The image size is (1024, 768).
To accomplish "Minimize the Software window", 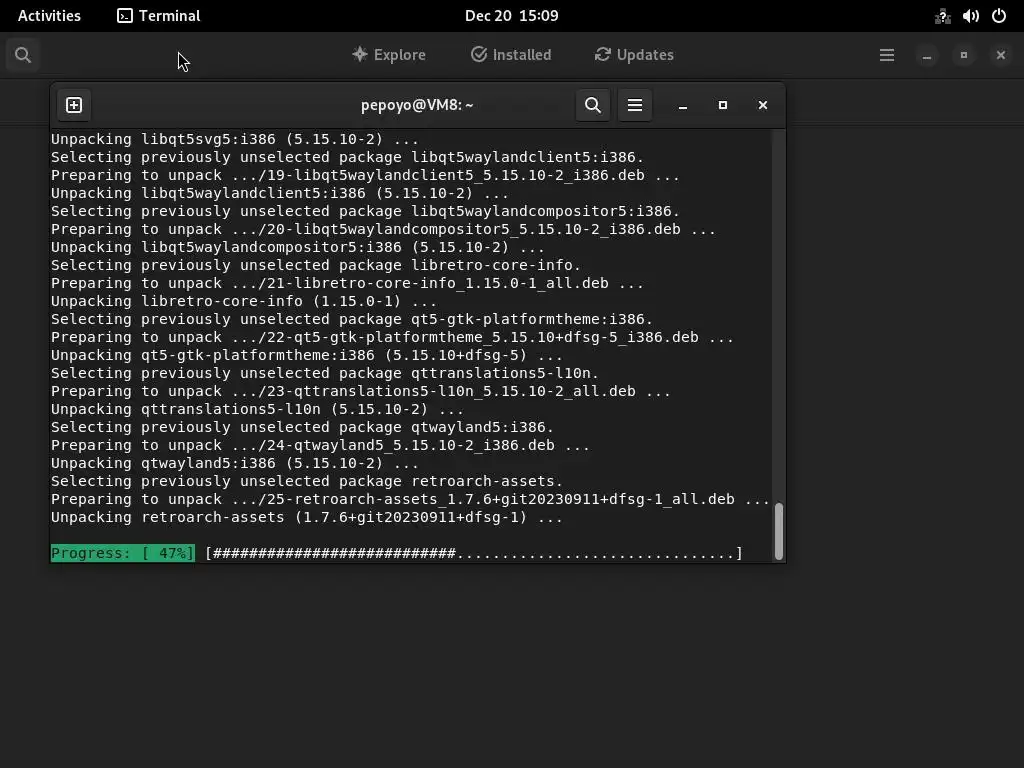I will click(x=926, y=55).
